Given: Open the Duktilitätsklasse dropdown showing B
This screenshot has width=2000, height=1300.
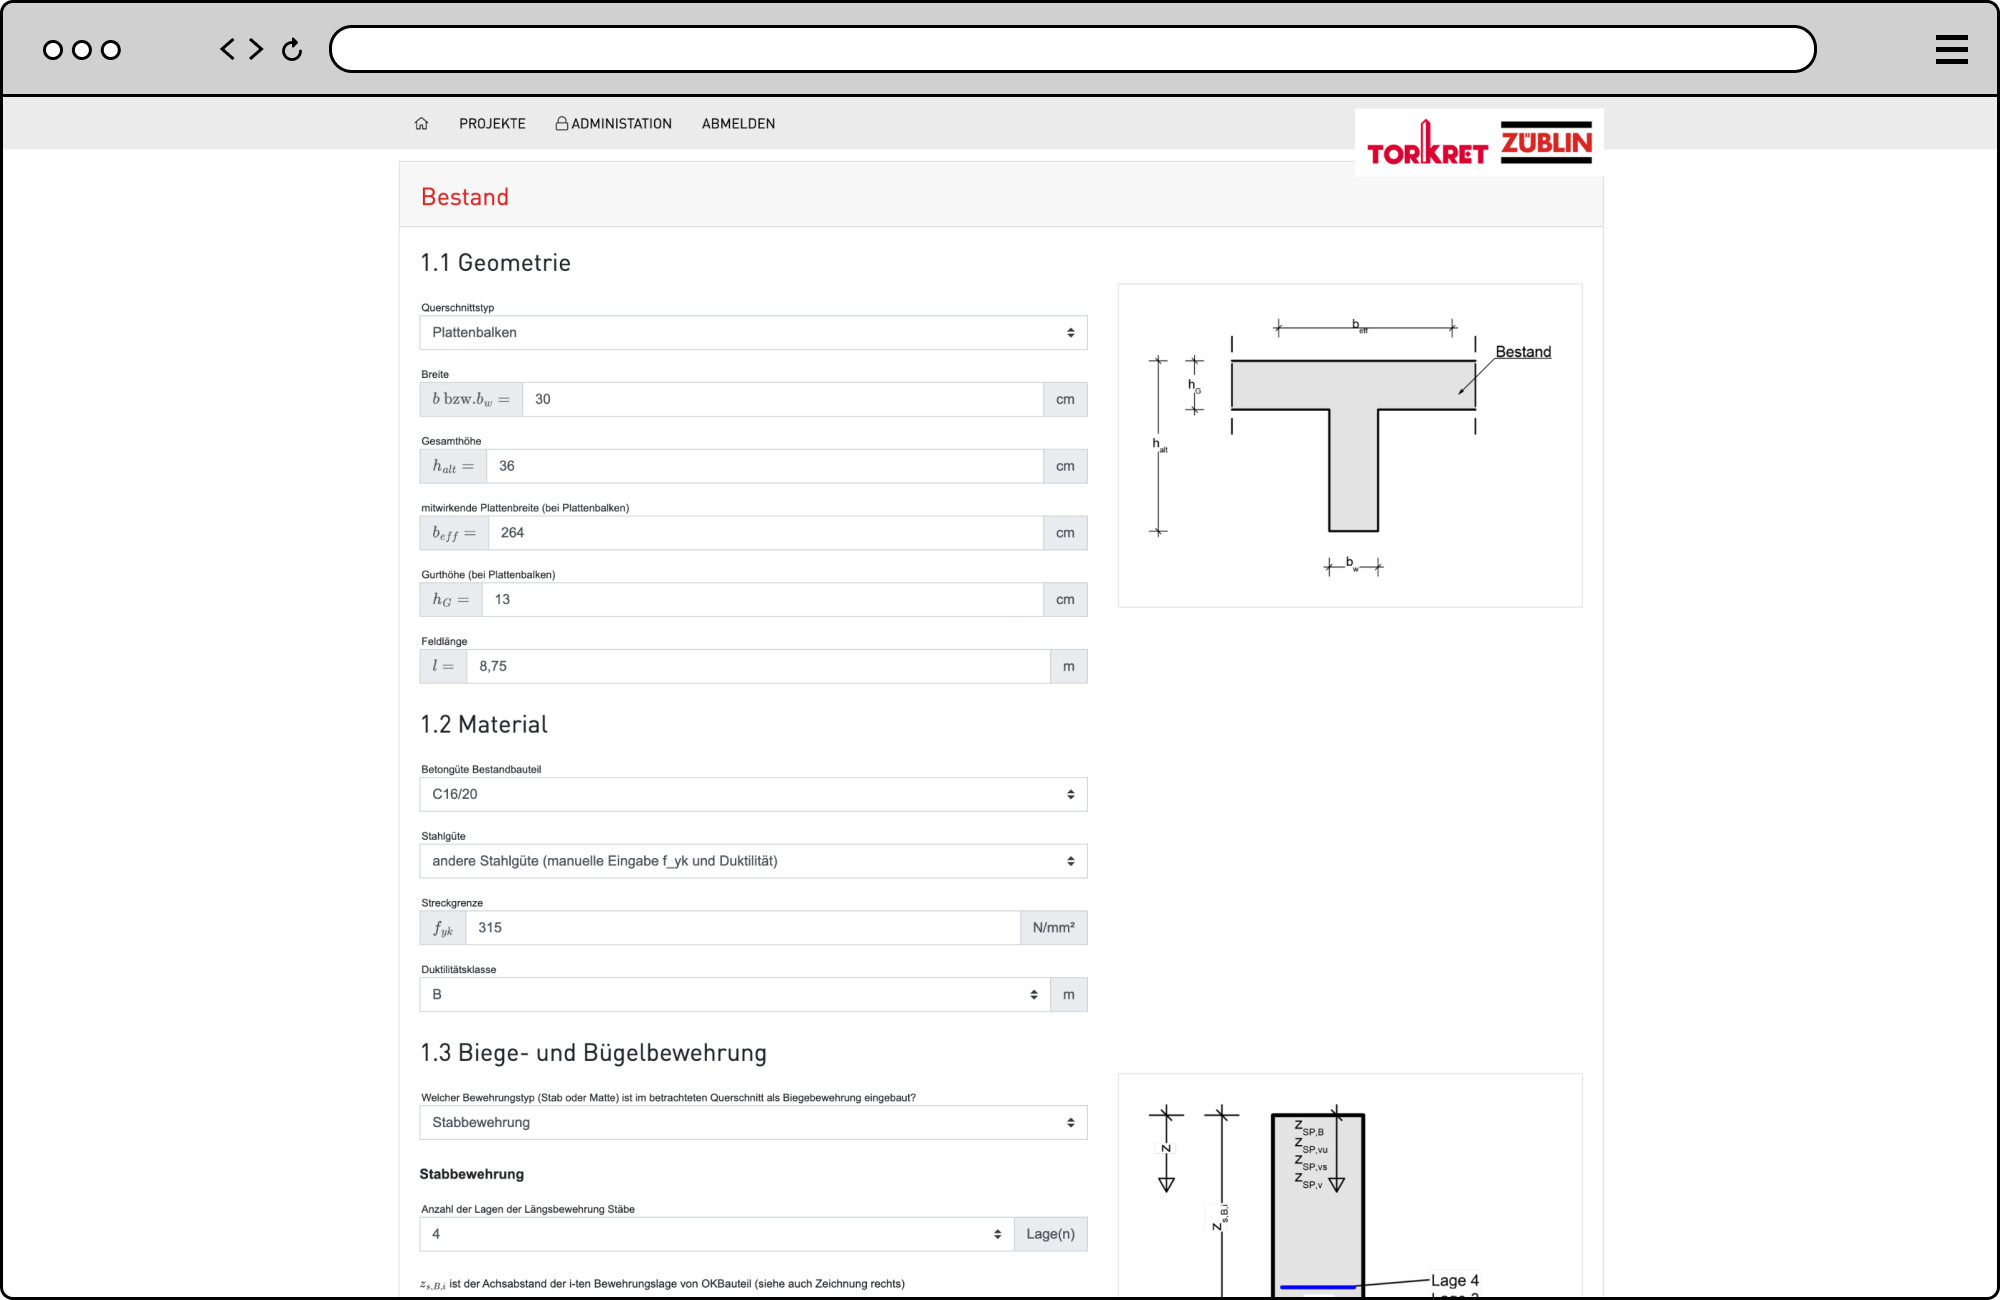Looking at the screenshot, I should tap(735, 995).
